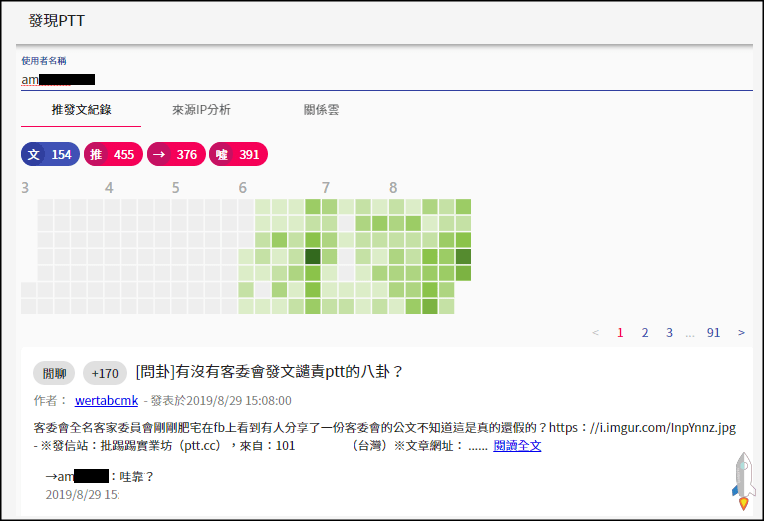
Task: Click the rocket scroll-to-top icon
Action: (743, 481)
